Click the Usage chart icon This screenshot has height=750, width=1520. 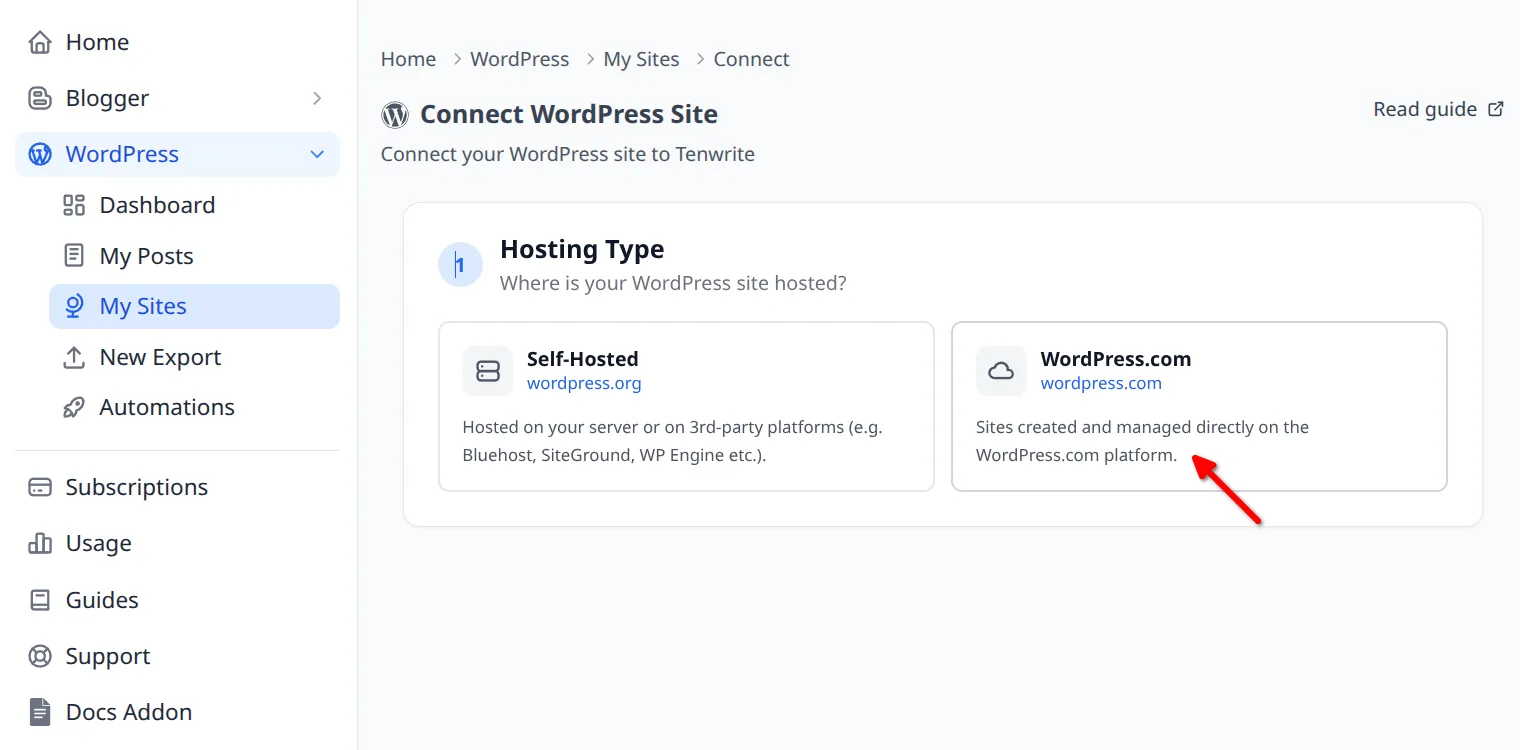click(40, 543)
